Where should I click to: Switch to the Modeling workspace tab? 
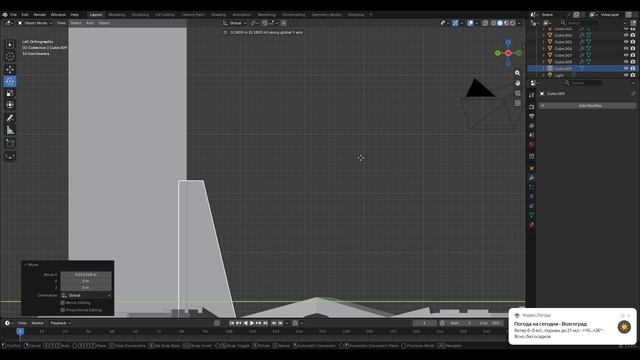click(117, 14)
